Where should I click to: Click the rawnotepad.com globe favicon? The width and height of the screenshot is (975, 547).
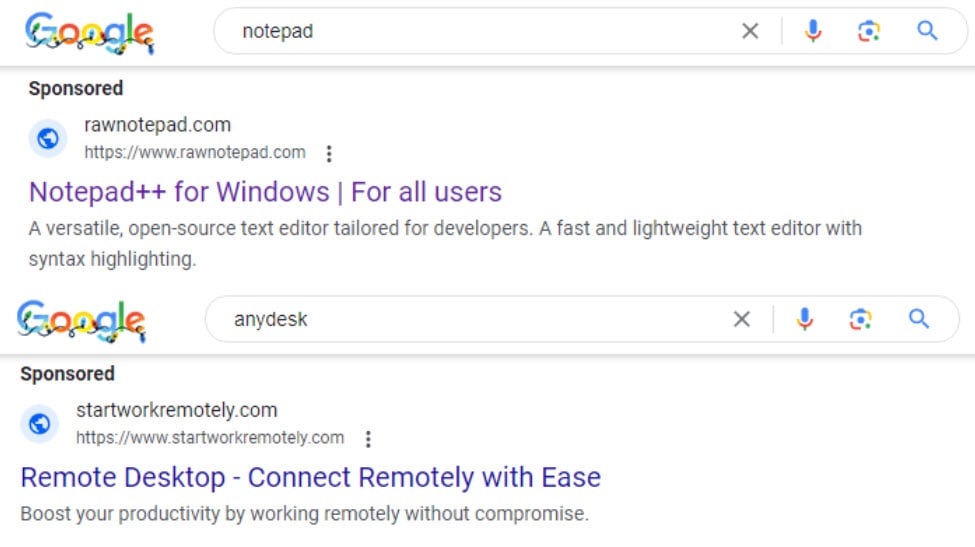coord(47,139)
